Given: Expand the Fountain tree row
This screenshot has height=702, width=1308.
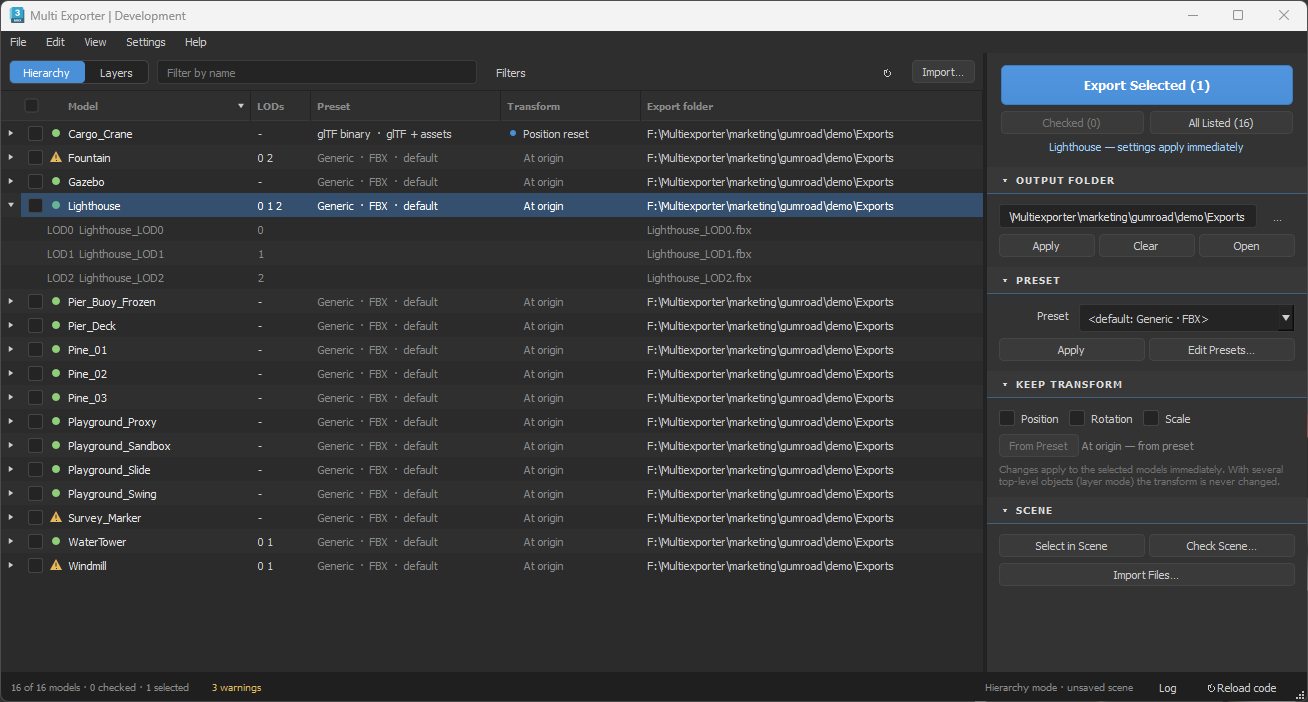Looking at the screenshot, I should coord(11,158).
